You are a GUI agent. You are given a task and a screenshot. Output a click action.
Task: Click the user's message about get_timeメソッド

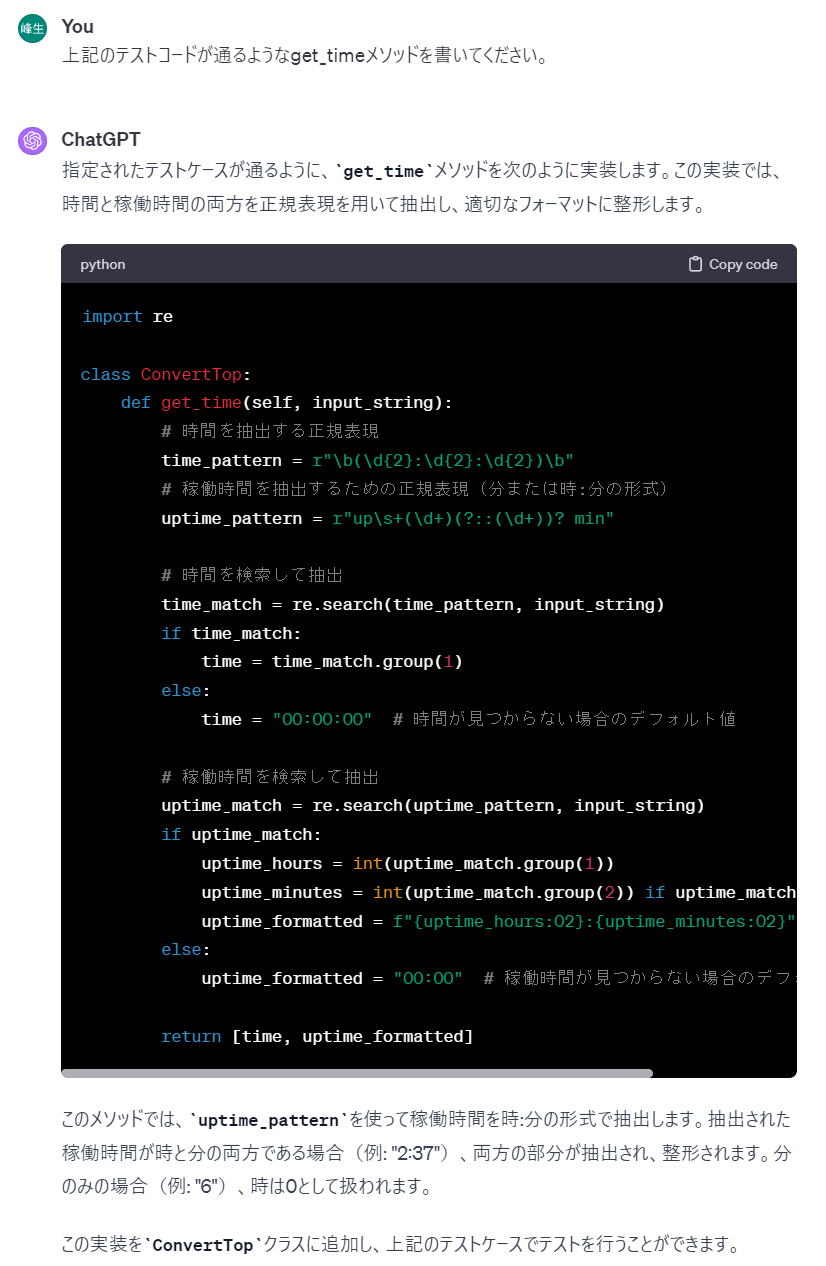[x=305, y=55]
